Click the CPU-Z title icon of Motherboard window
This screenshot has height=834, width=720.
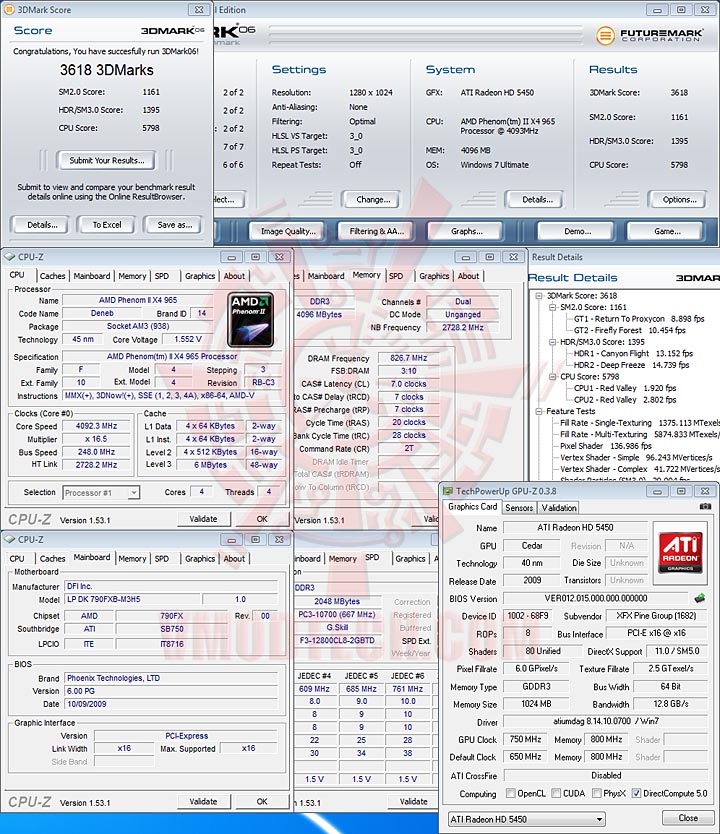(x=10, y=539)
